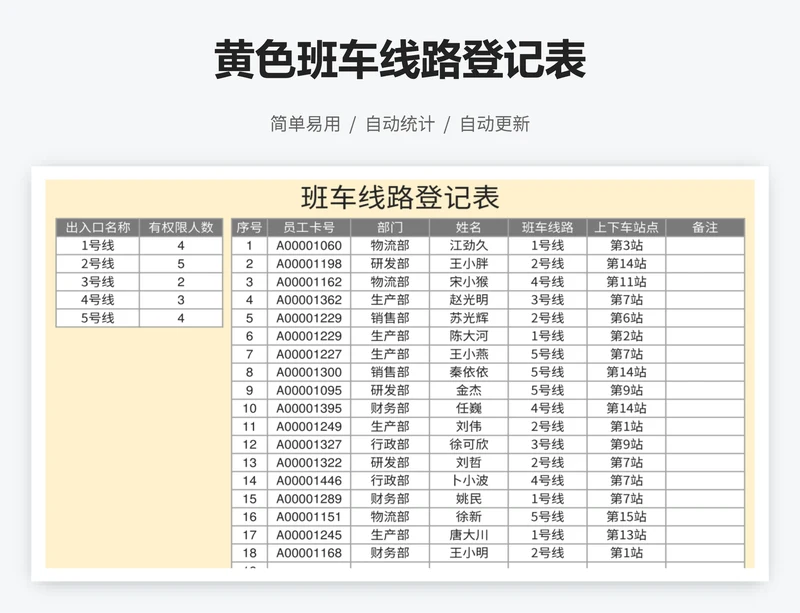Viewport: 800px width, 613px height.
Task: Click the name 刘伟
Action: click(469, 426)
